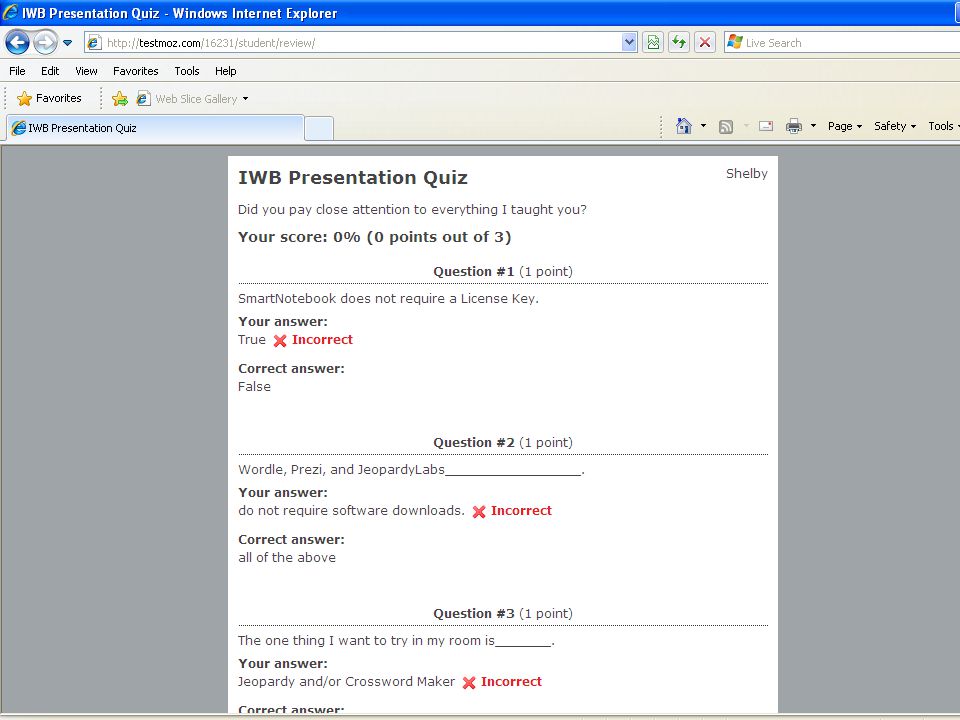The height and width of the screenshot is (720, 960).
Task: Click the Wordle, Prezi, and JeopardyLabs question text
Action: (x=411, y=470)
